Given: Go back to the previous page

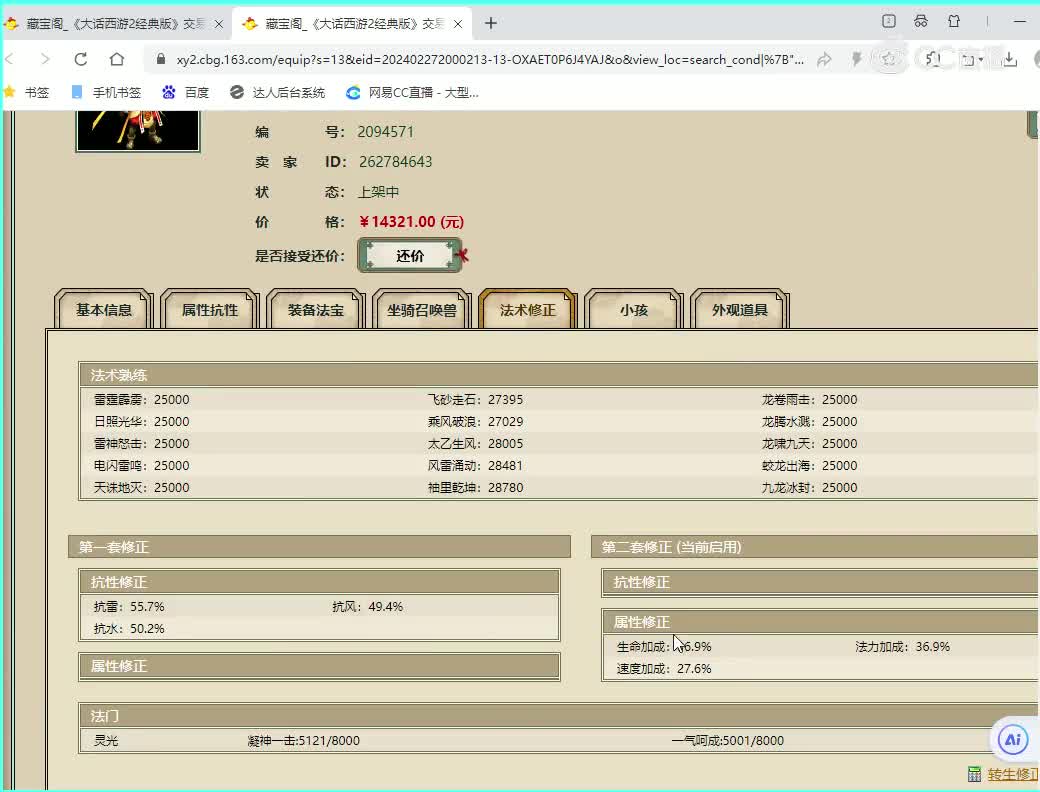Looking at the screenshot, I should [9, 59].
